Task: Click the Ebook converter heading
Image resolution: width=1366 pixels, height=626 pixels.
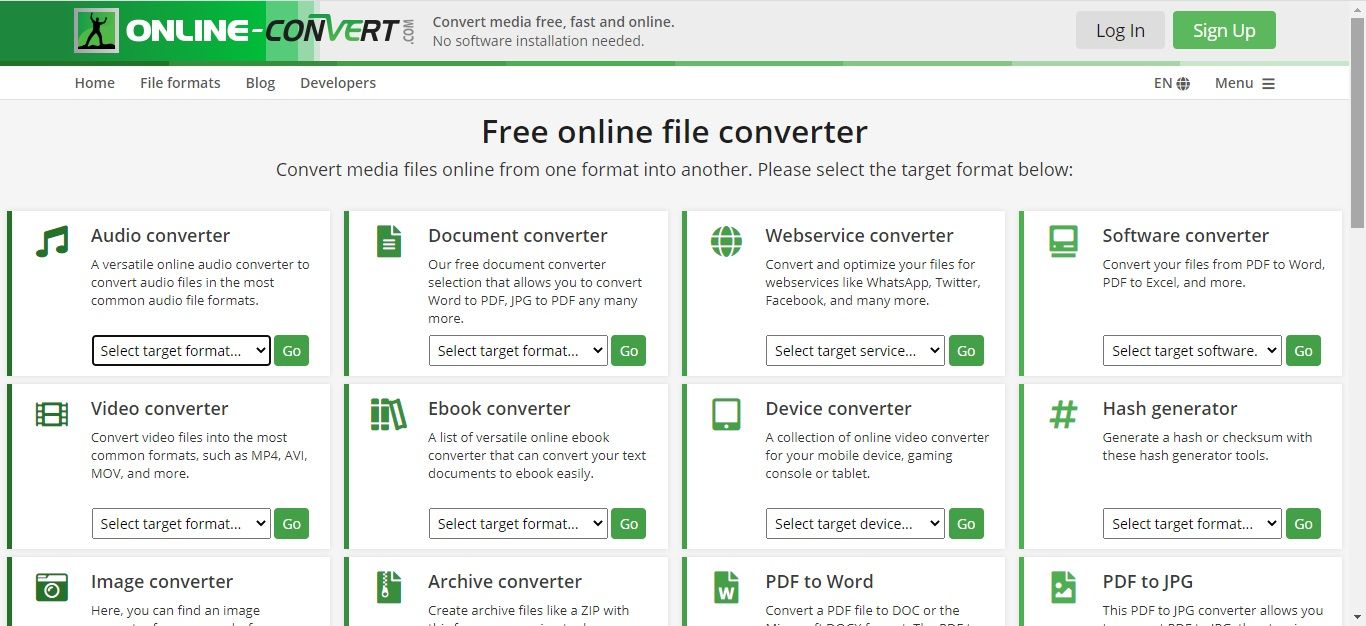Action: pos(499,409)
